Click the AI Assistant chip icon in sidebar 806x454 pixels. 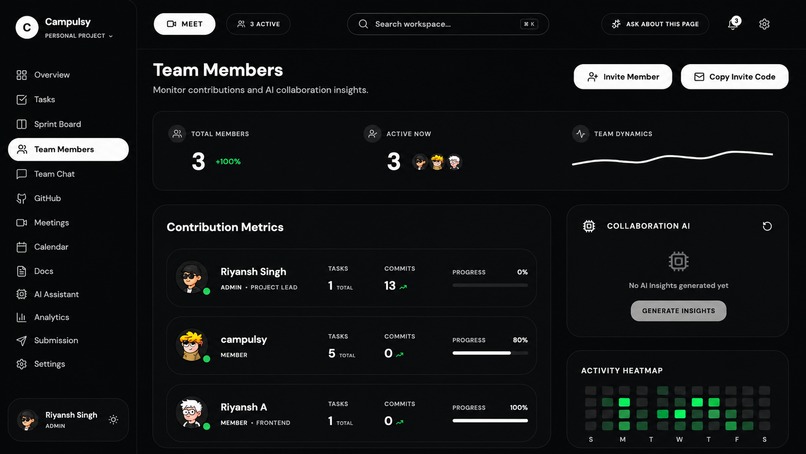(22, 294)
